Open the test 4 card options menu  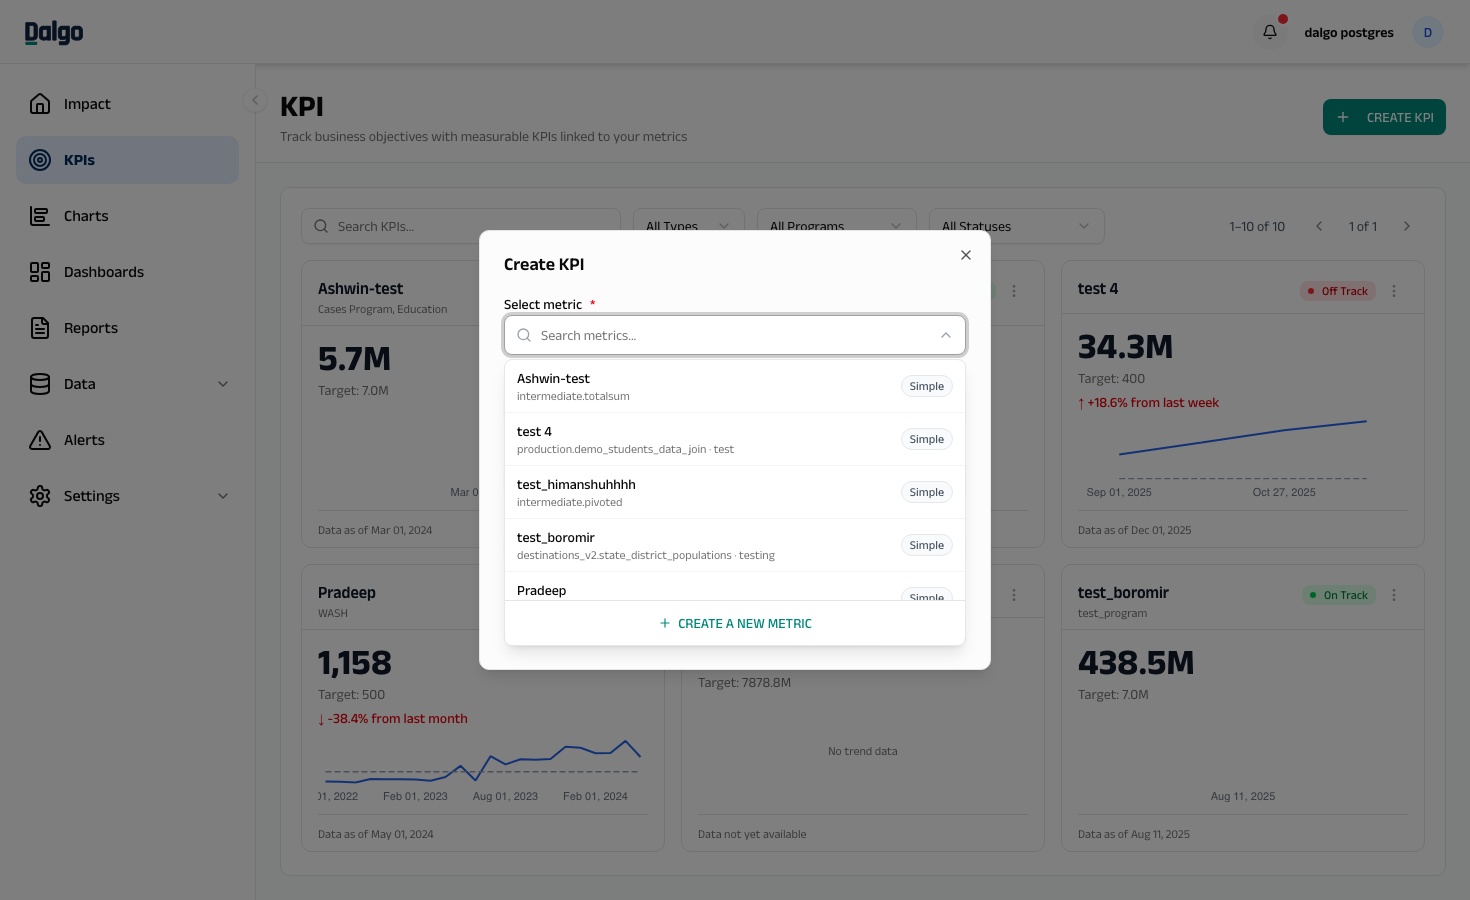coord(1394,291)
